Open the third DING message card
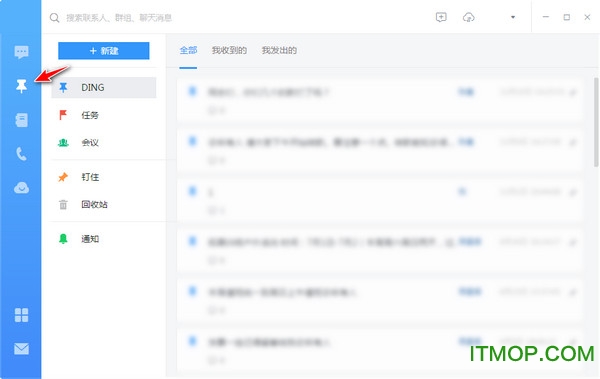Image resolution: width=600 pixels, height=379 pixels. coord(379,200)
